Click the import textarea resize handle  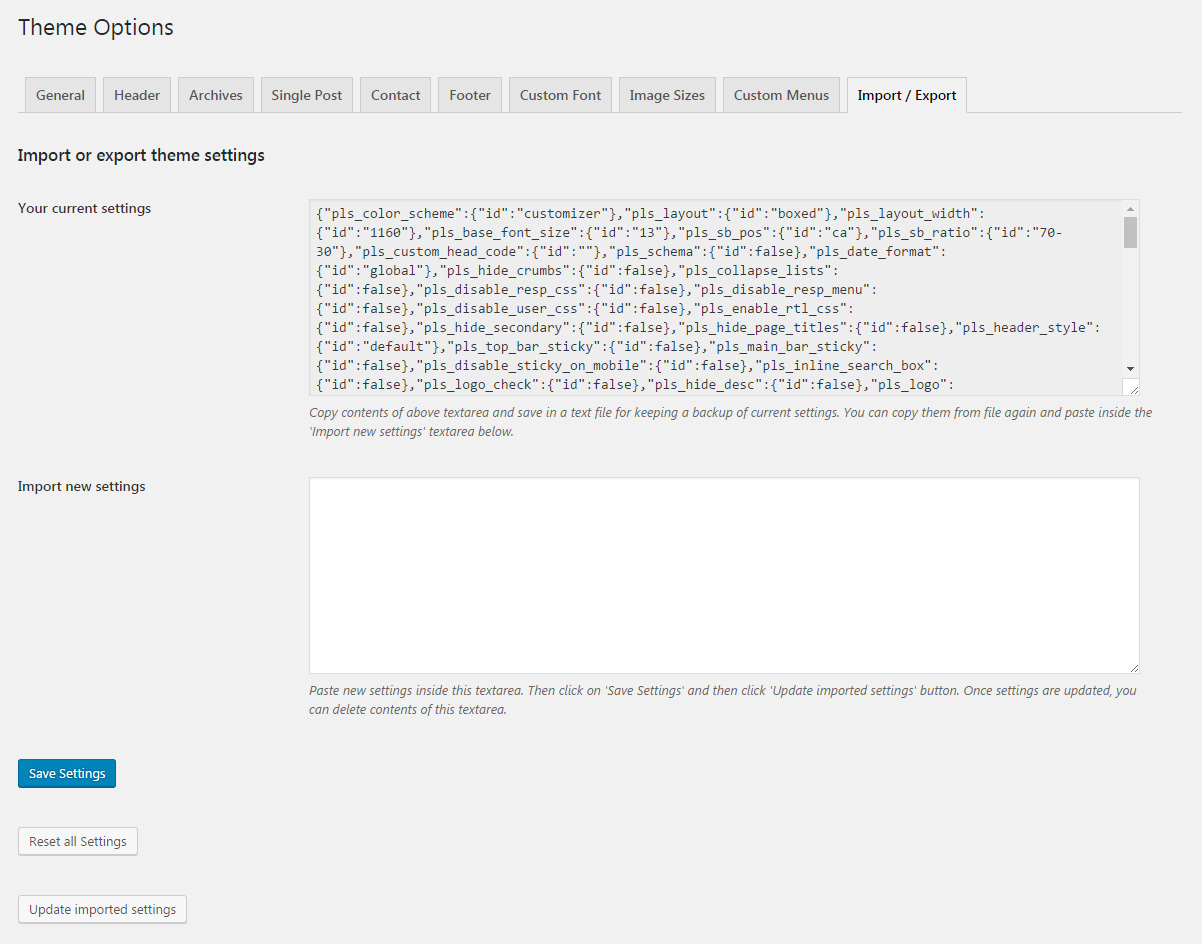(x=1134, y=667)
